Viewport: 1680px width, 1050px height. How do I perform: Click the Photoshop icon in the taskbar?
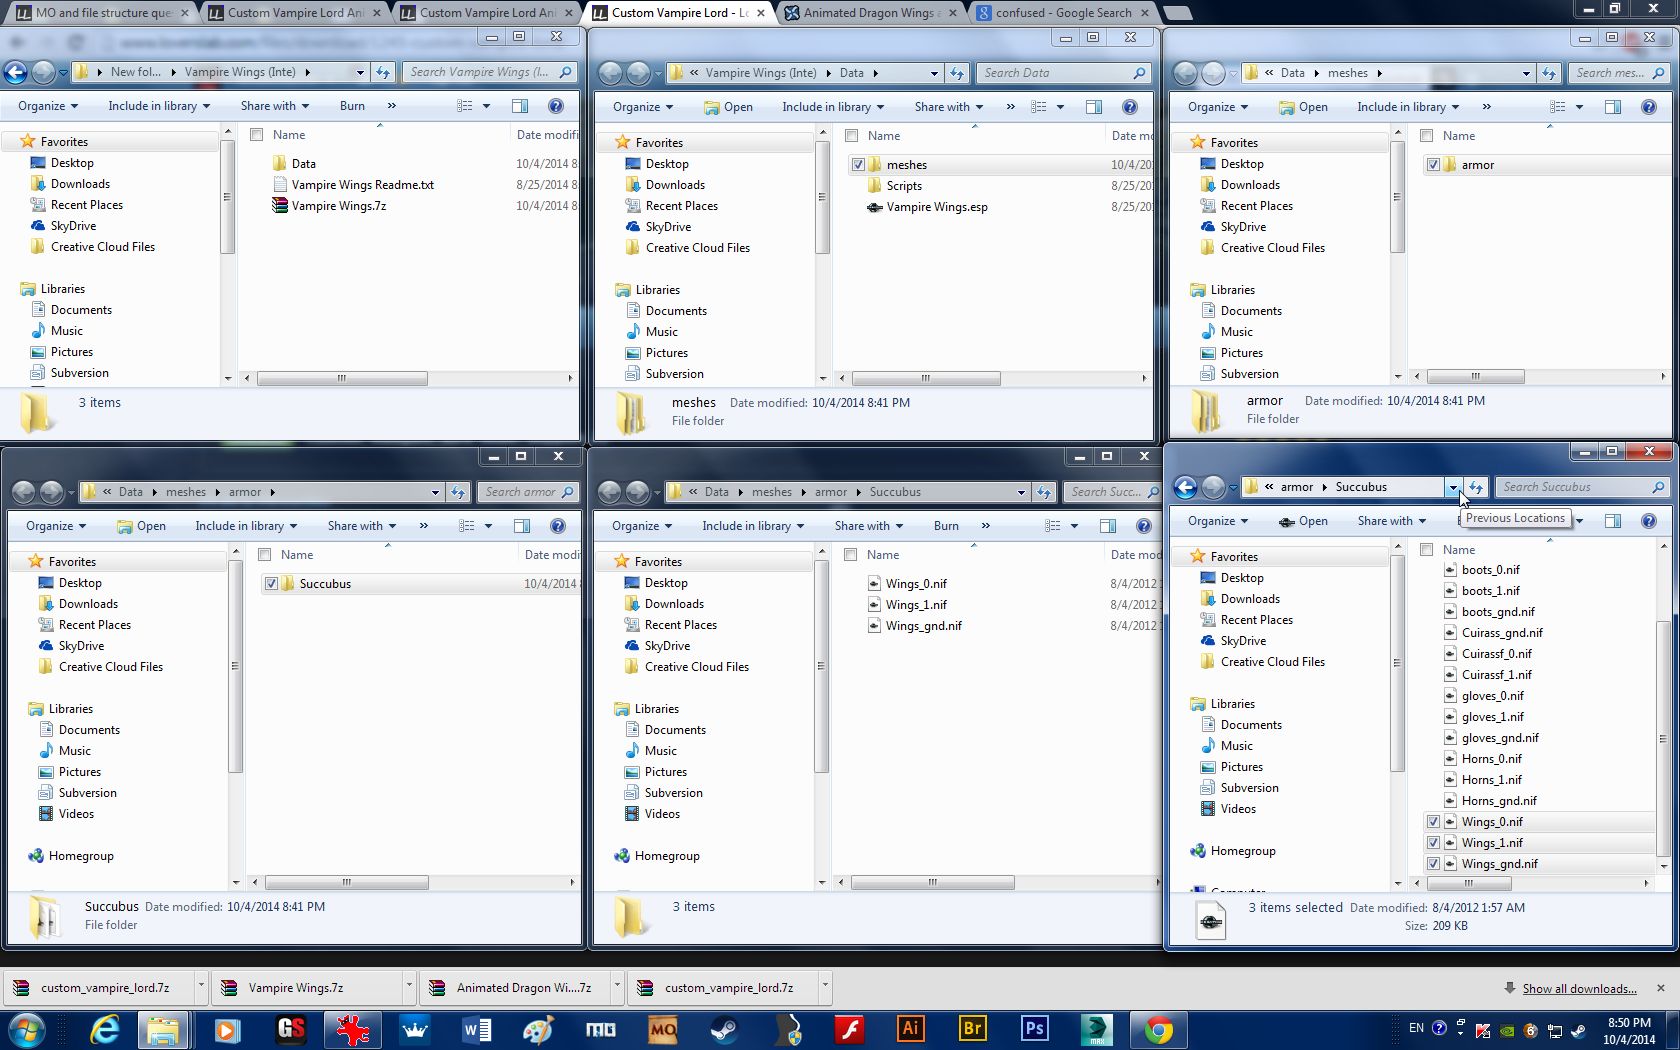pos(1034,1028)
